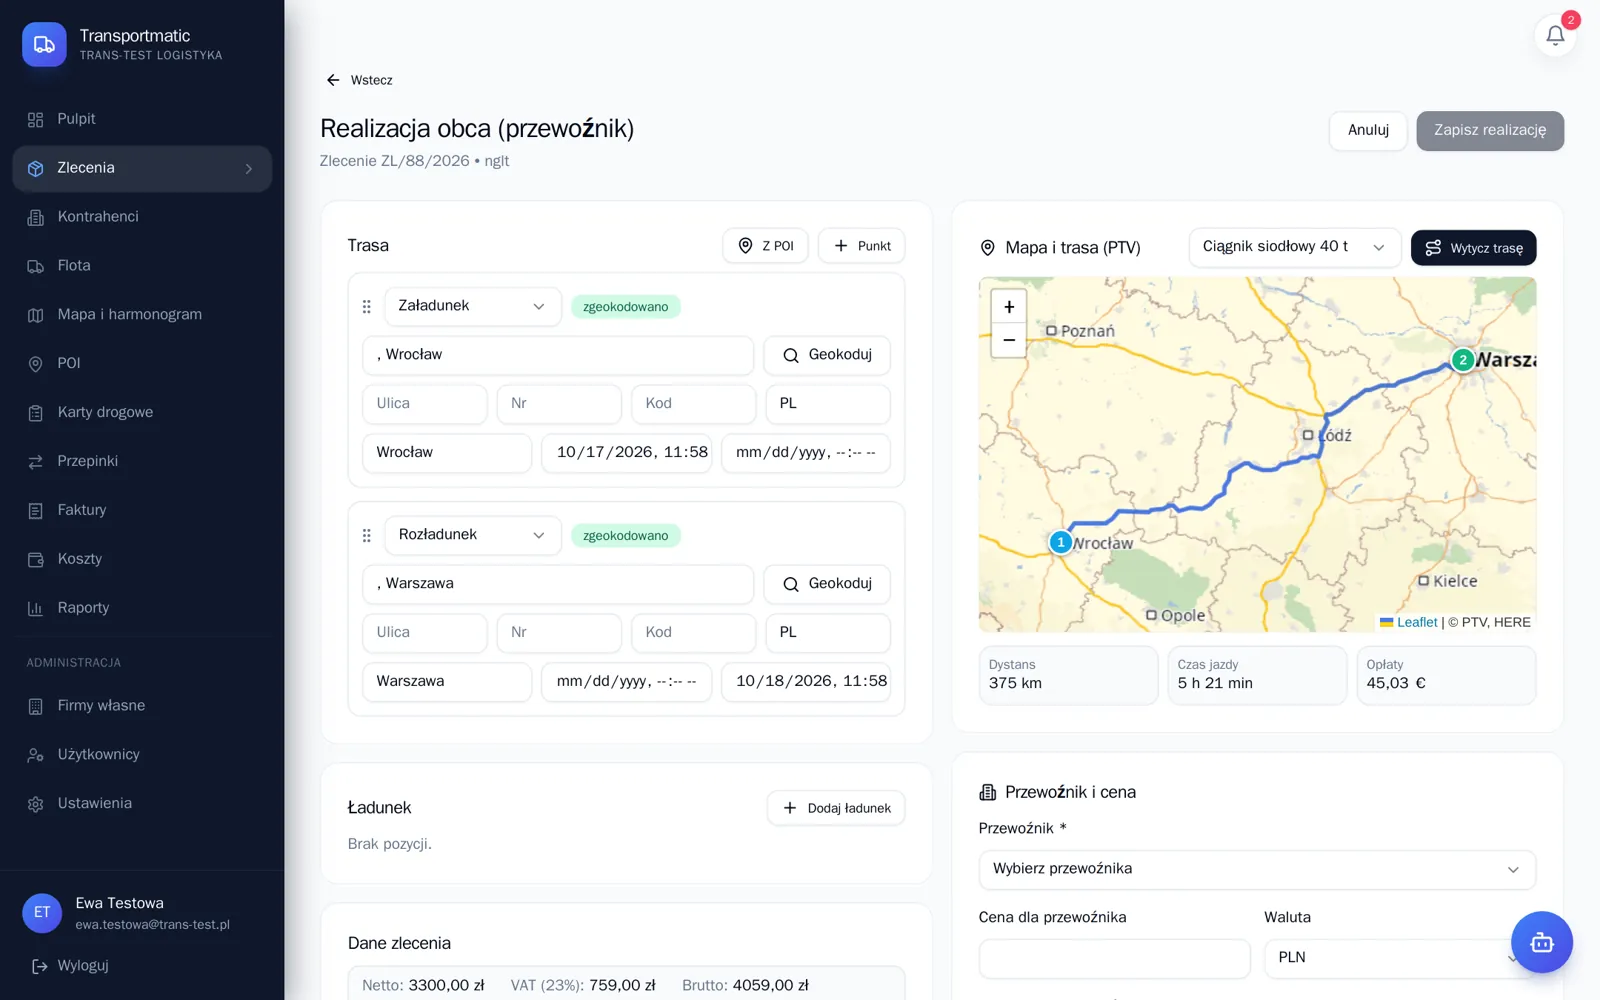This screenshot has height=1000, width=1600.
Task: Open Mapa i harmonogram in sidebar
Action: tap(142, 315)
